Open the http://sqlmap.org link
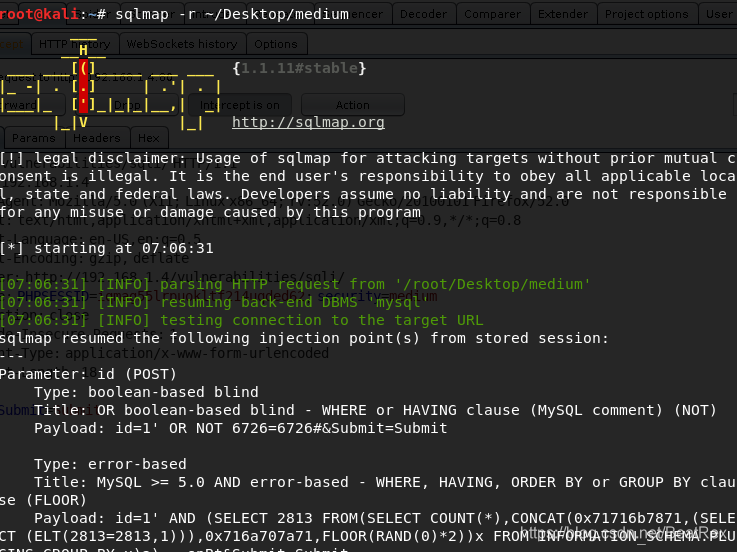Viewport: 737px width, 552px height. click(308, 122)
